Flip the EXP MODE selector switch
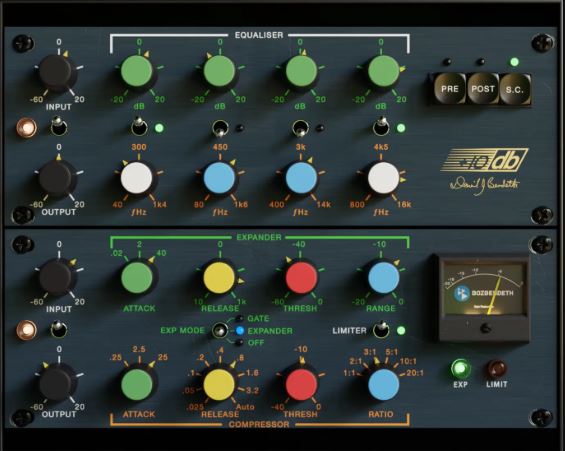Screen dimensions: 565x451 pyautogui.click(x=219, y=330)
